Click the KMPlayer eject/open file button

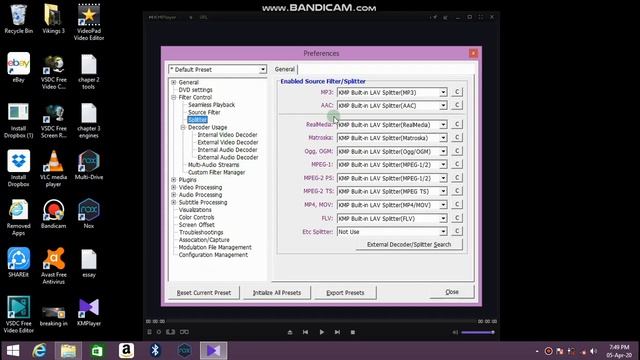[x=290, y=332]
